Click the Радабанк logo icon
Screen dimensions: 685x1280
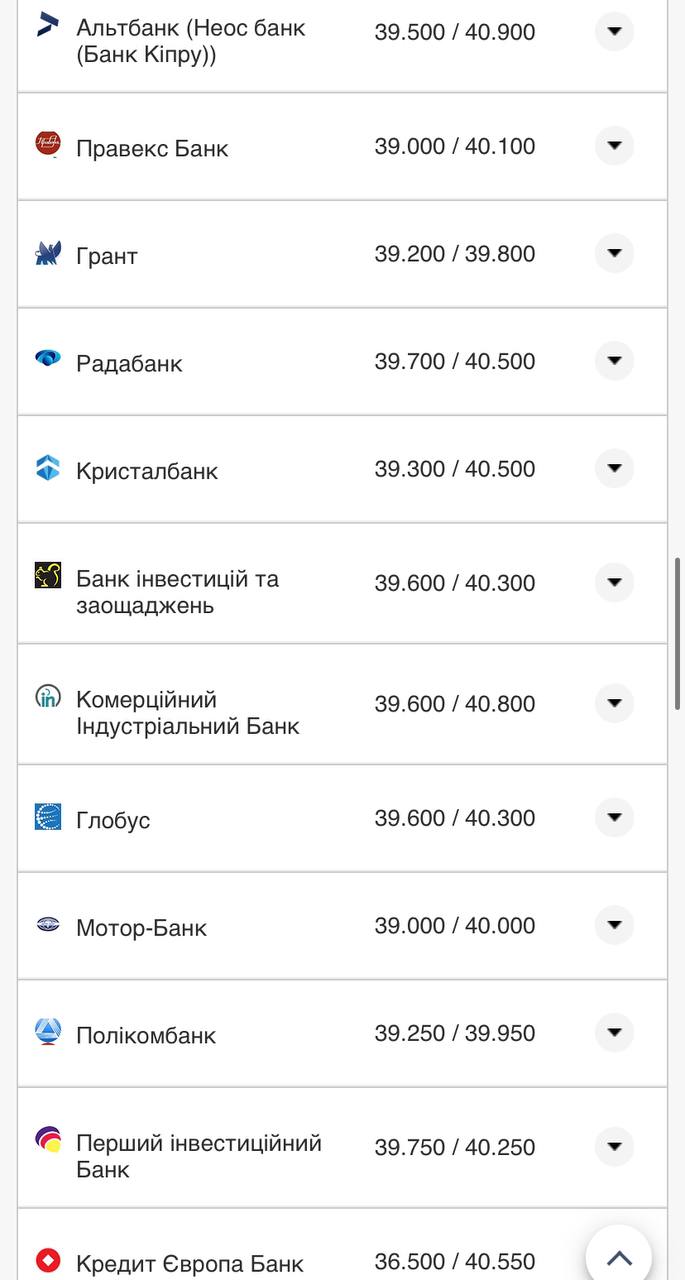point(47,358)
